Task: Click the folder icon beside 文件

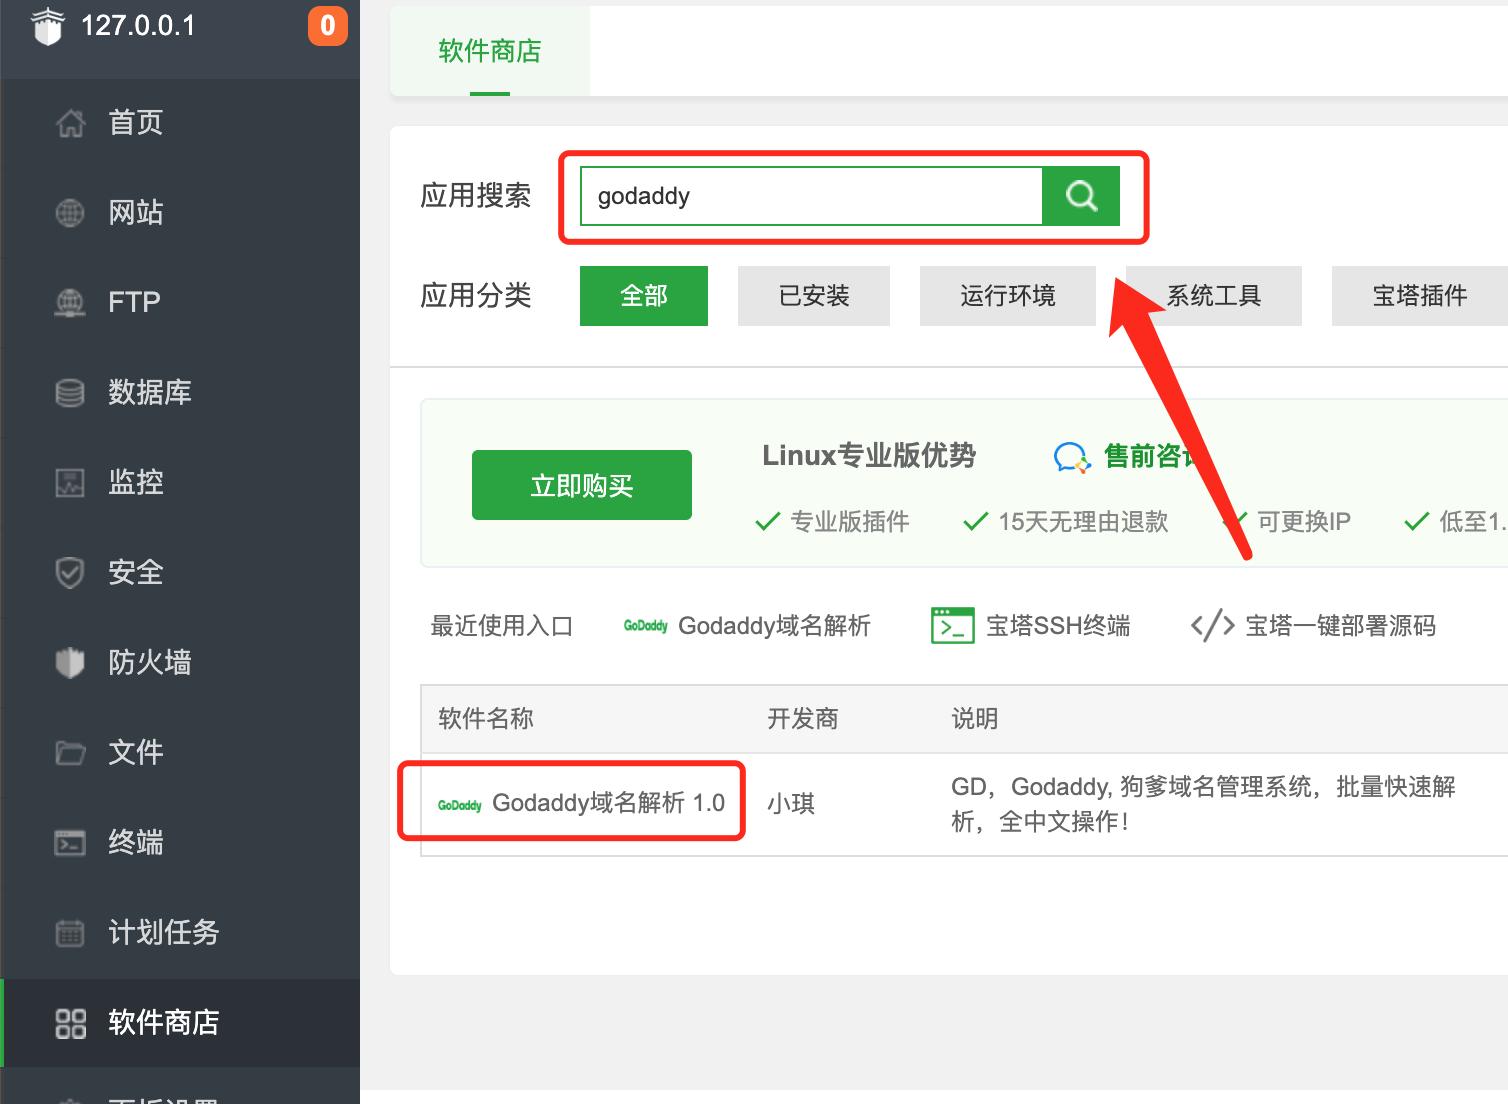Action: click(x=70, y=752)
